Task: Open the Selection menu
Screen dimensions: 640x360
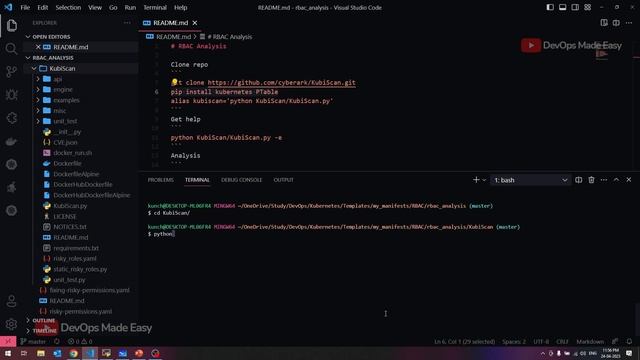Action: [x=68, y=7]
